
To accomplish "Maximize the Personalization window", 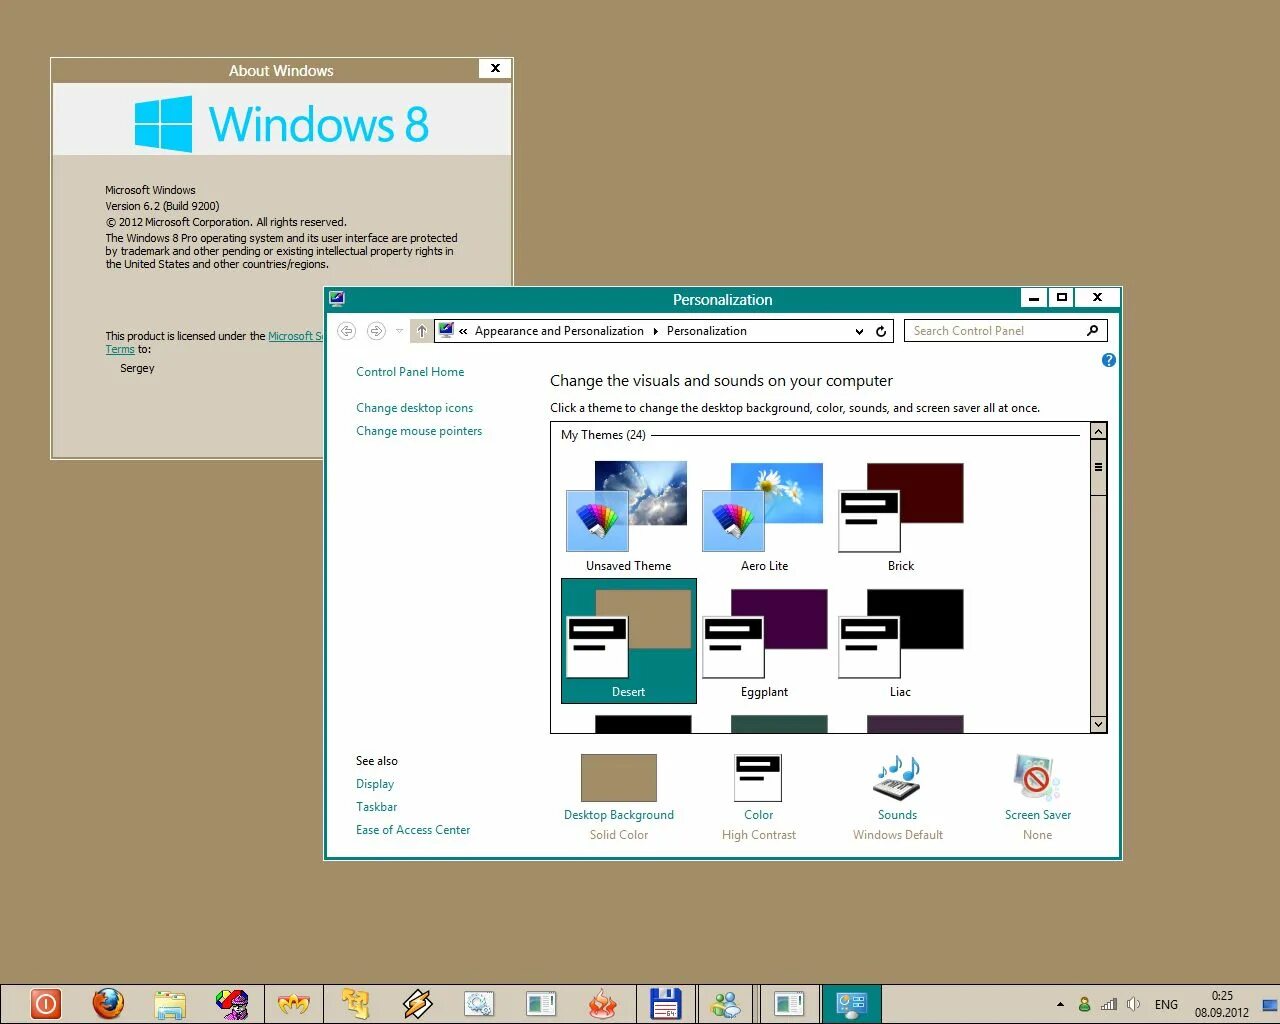I will click(1062, 297).
